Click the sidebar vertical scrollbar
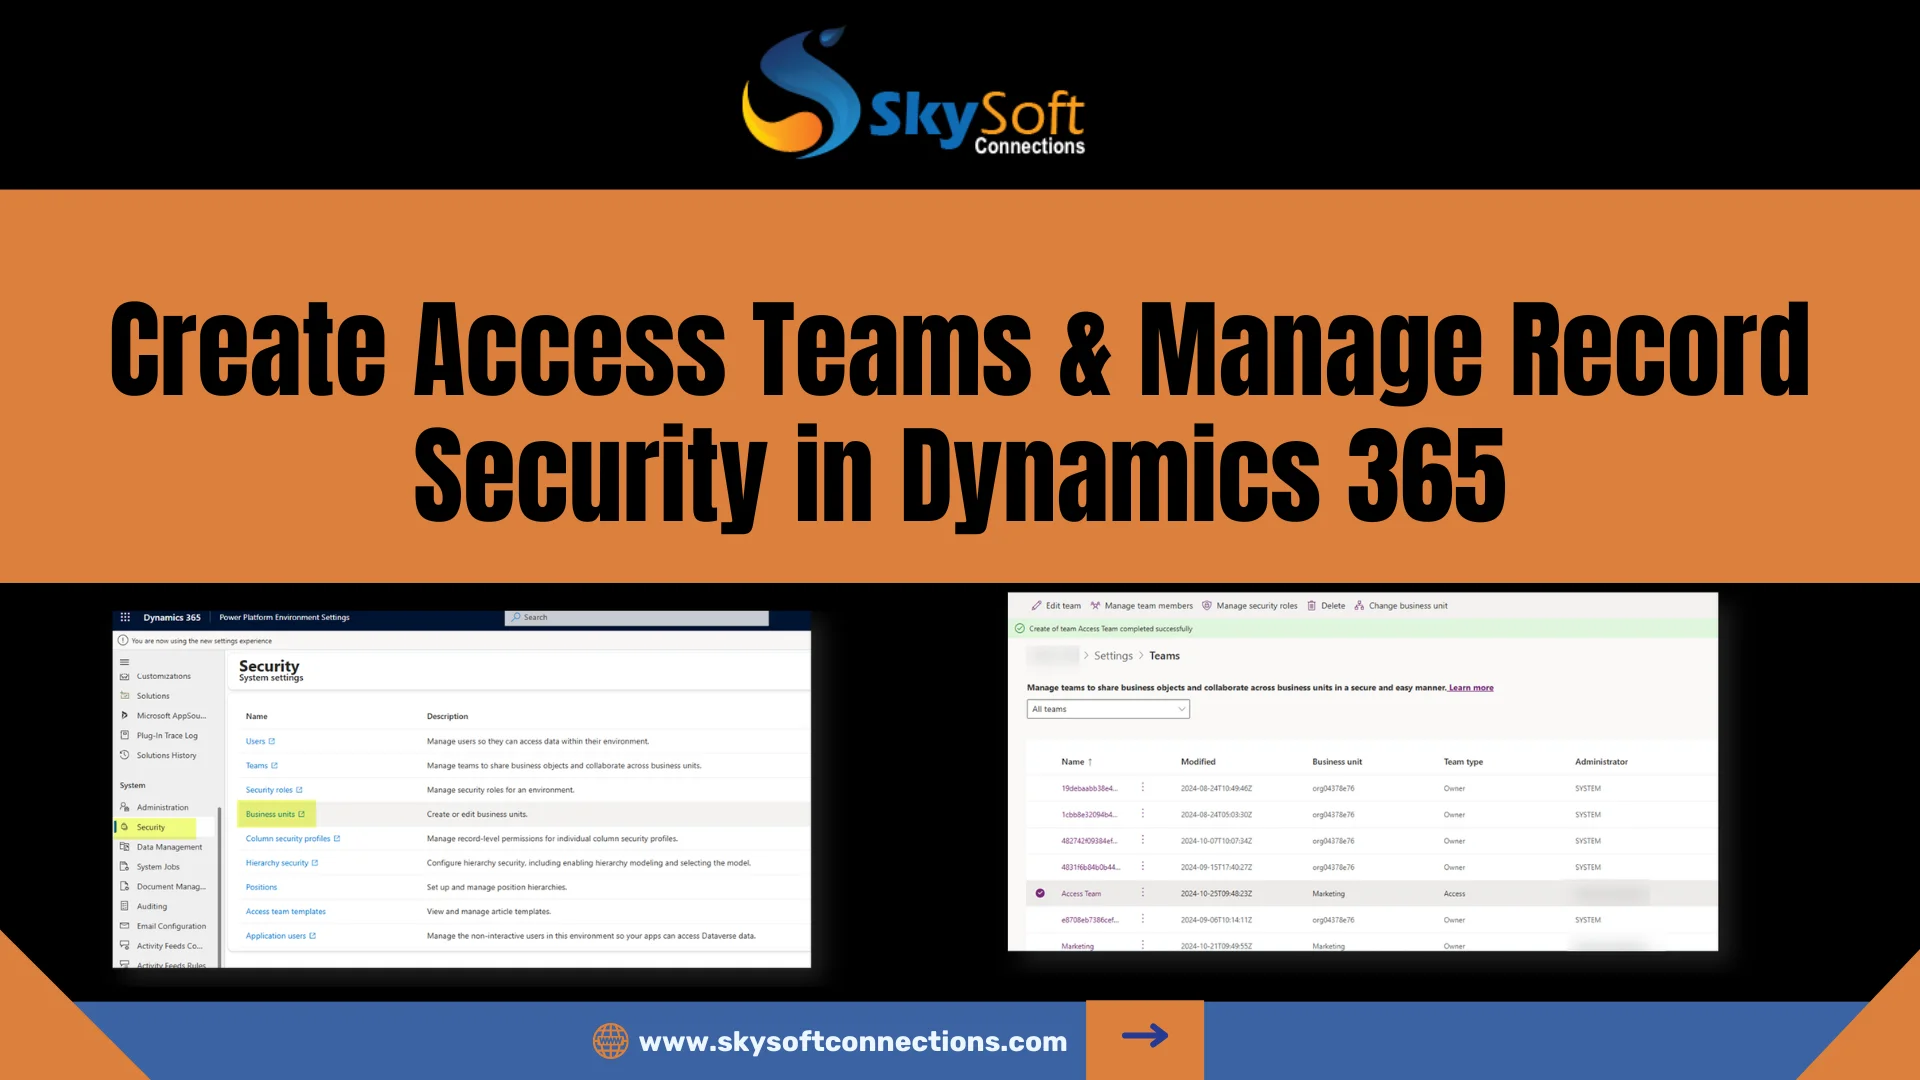 pyautogui.click(x=219, y=885)
